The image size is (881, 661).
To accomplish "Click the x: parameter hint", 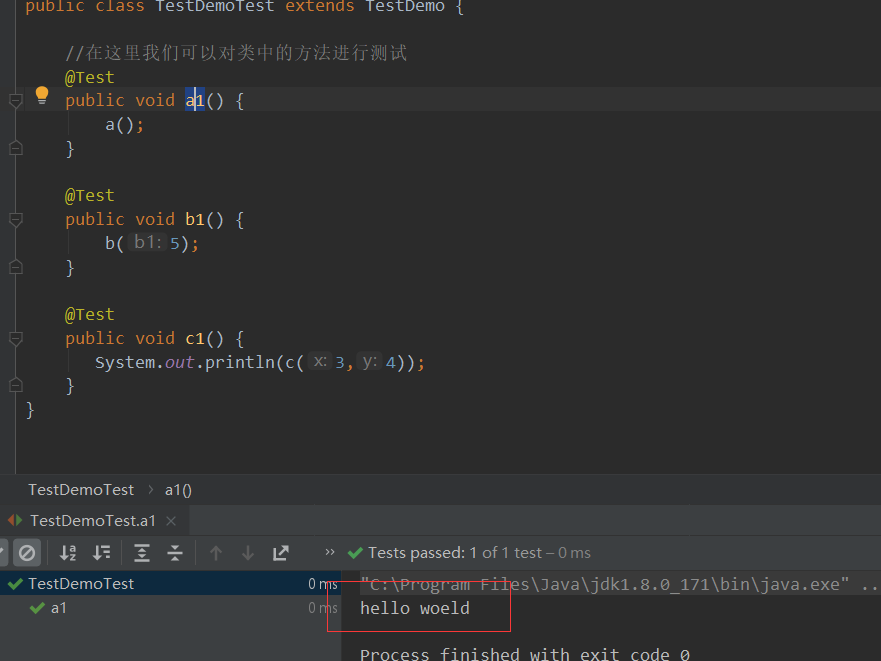I will click(x=320, y=361).
